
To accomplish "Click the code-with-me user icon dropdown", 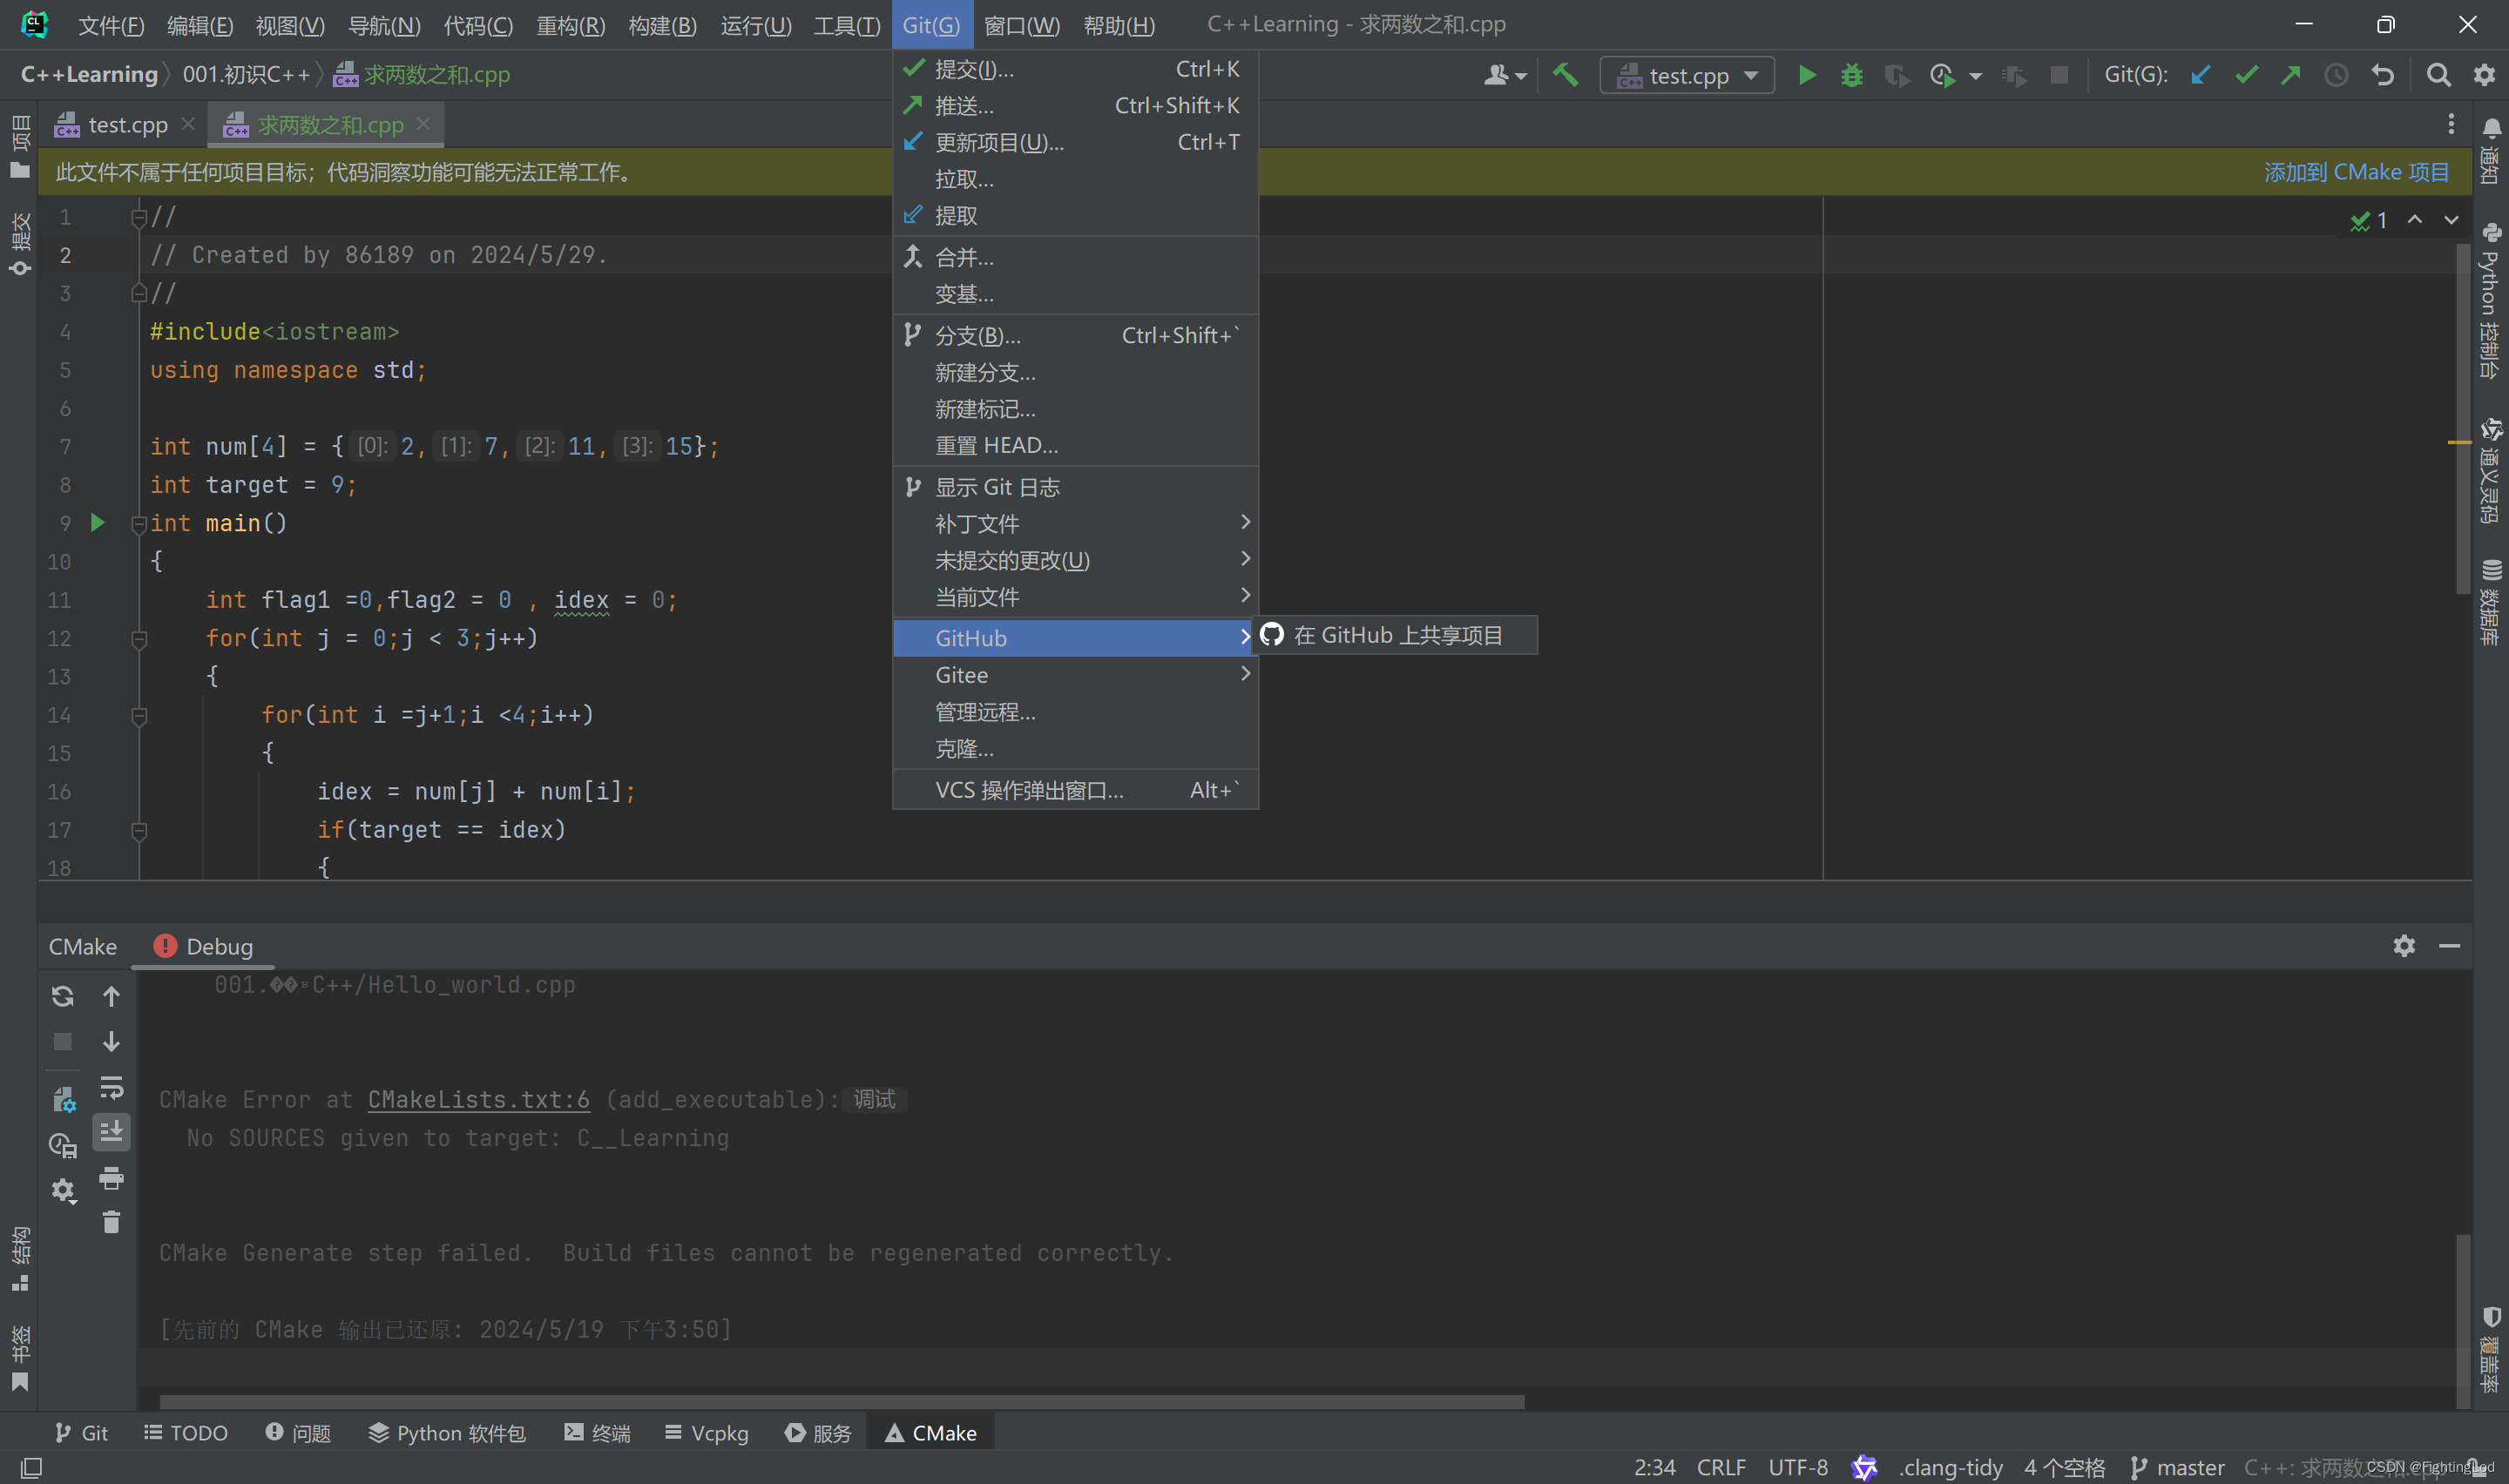I will [1505, 75].
